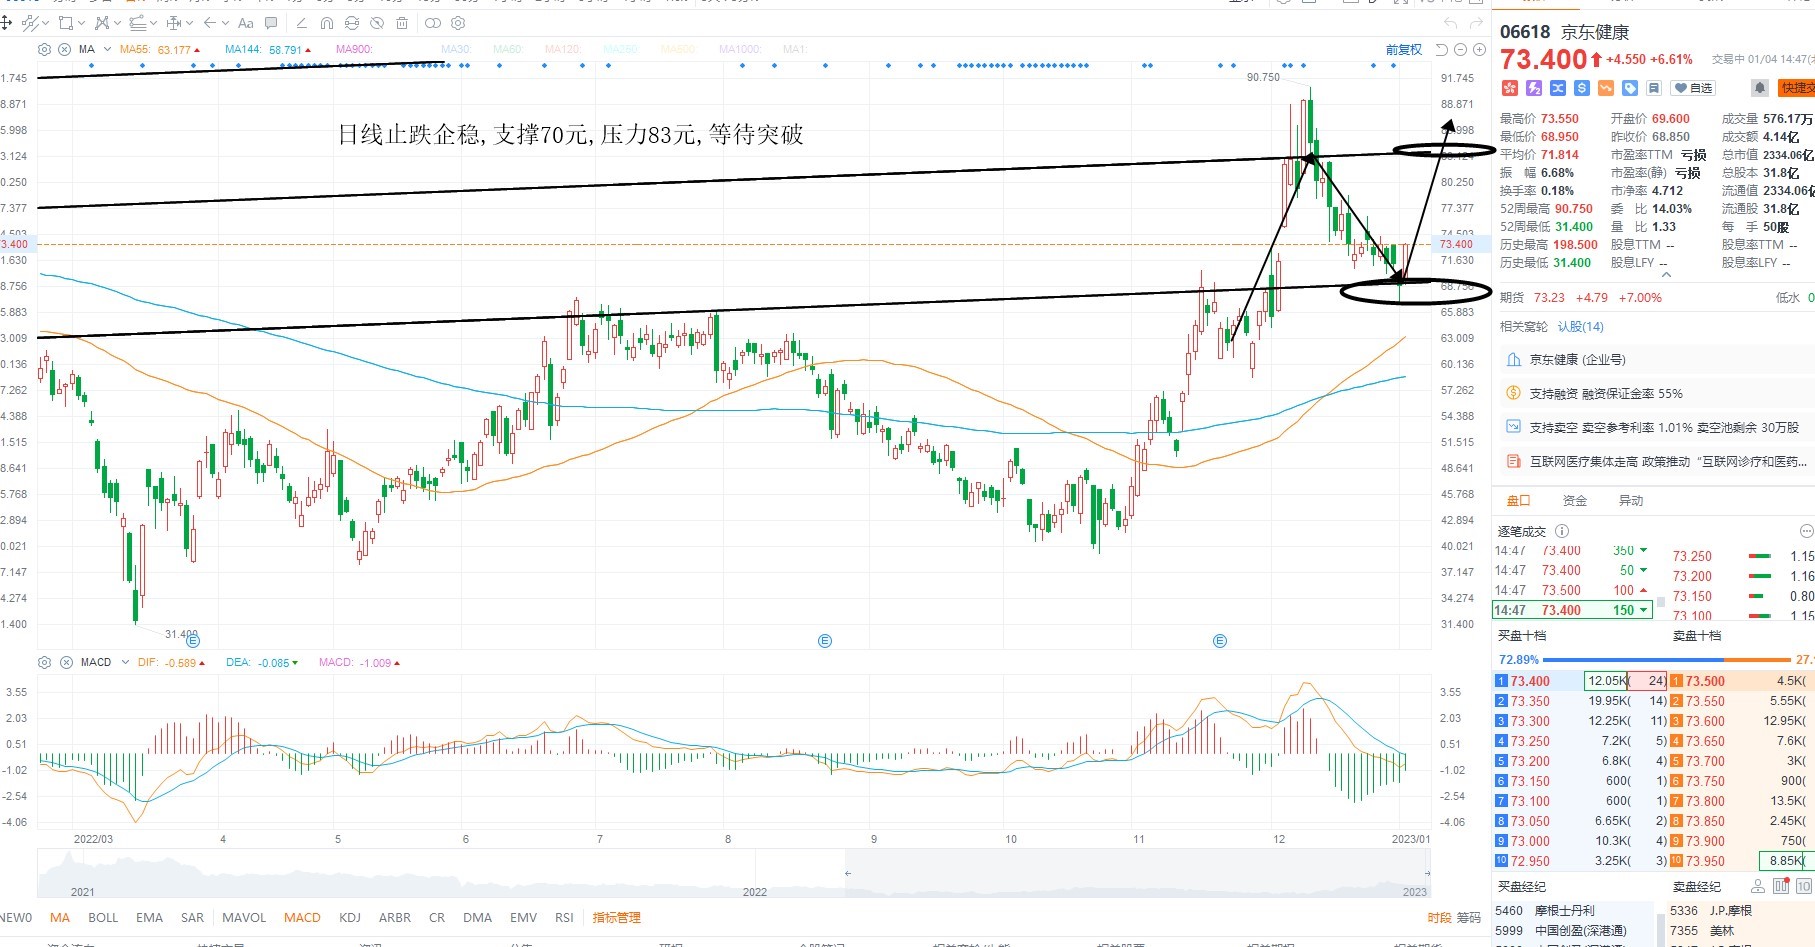This screenshot has width=1815, height=947.
Task: Toggle BOLL indicator on chart
Action: [103, 917]
